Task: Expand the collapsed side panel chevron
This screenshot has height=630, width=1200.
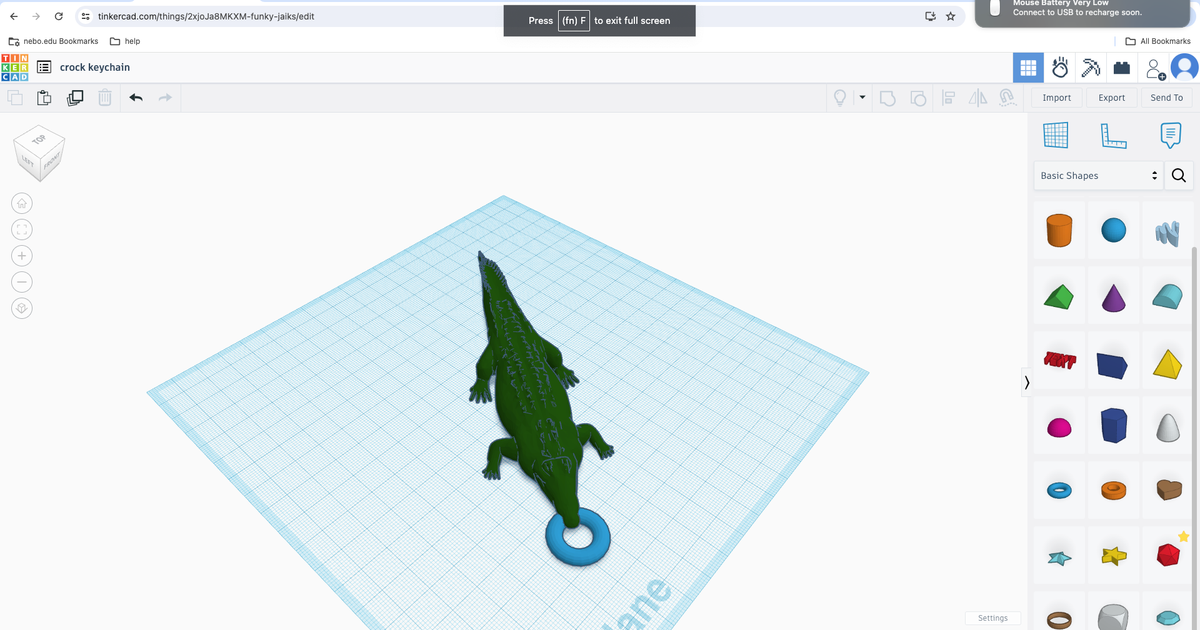Action: pyautogui.click(x=1026, y=382)
